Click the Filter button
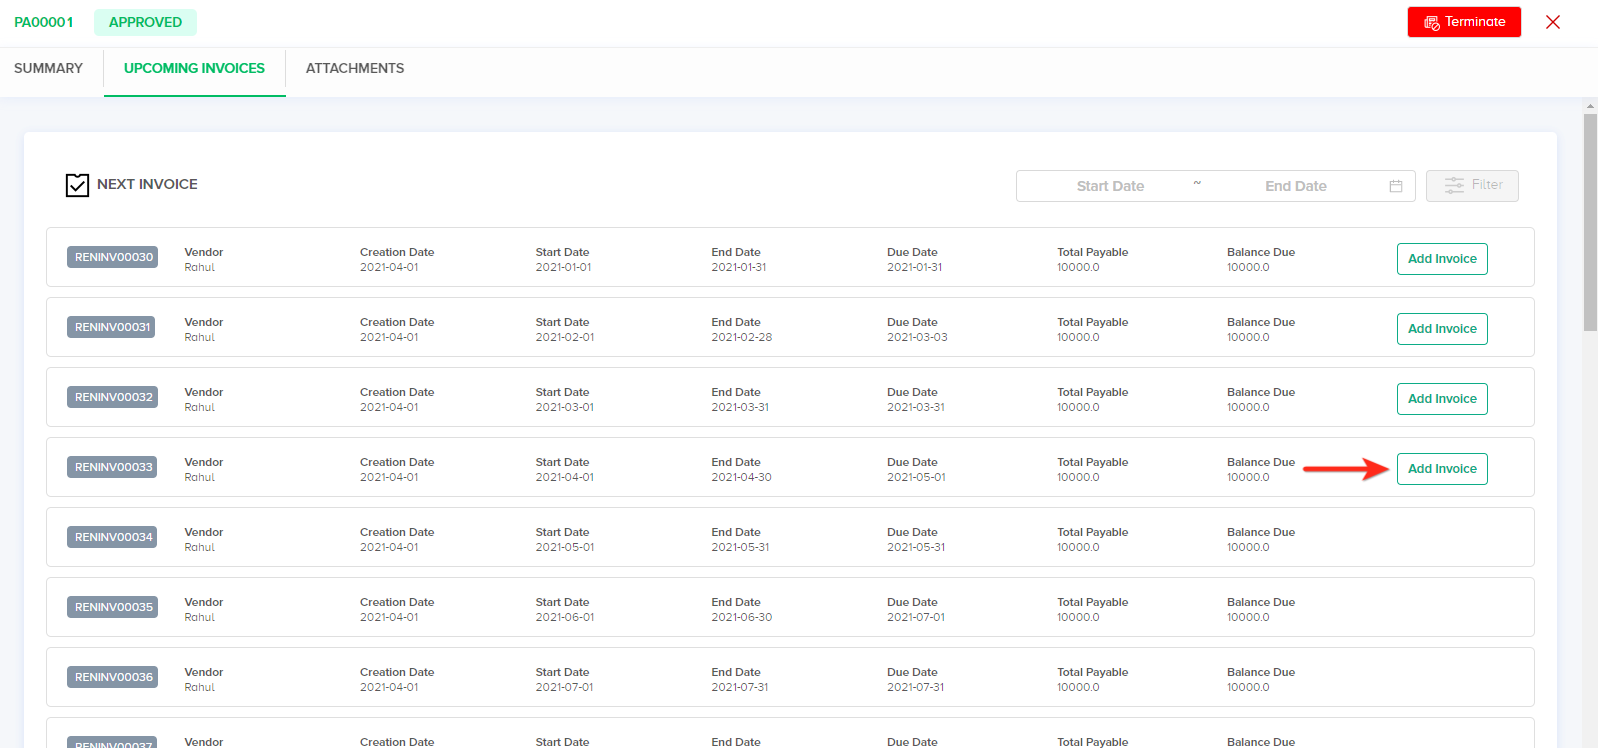The height and width of the screenshot is (748, 1598). tap(1472, 185)
